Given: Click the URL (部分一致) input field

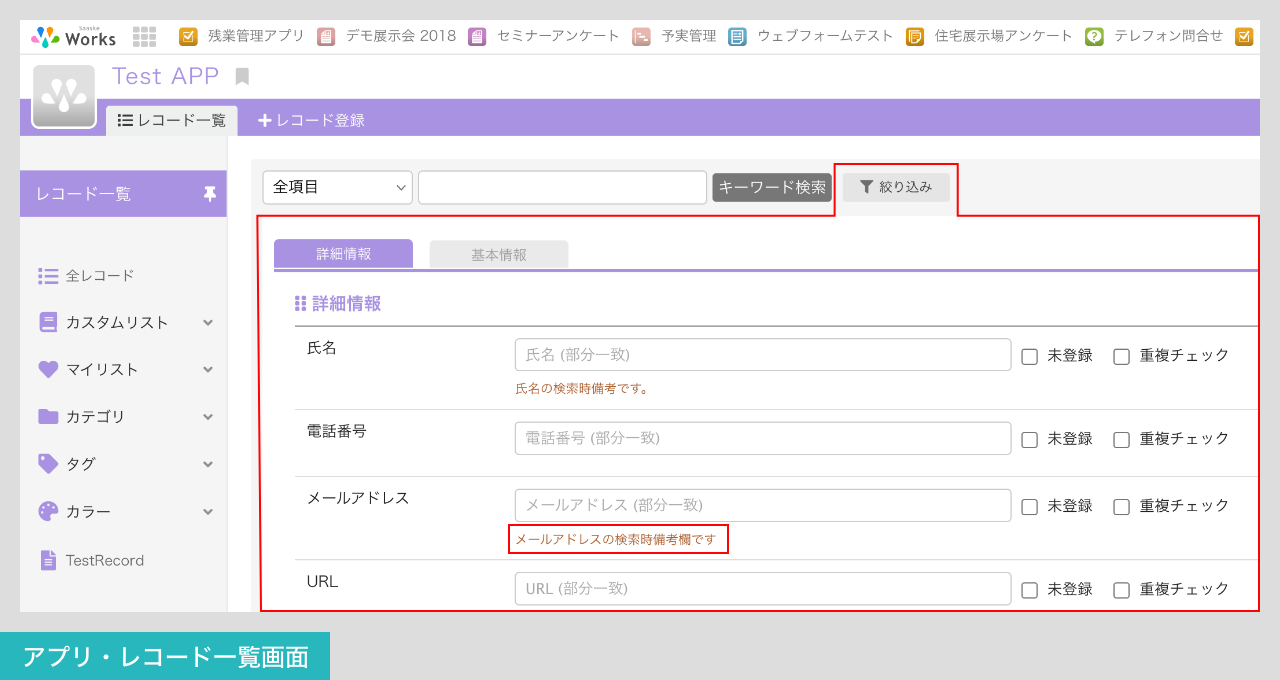Looking at the screenshot, I should pos(763,589).
